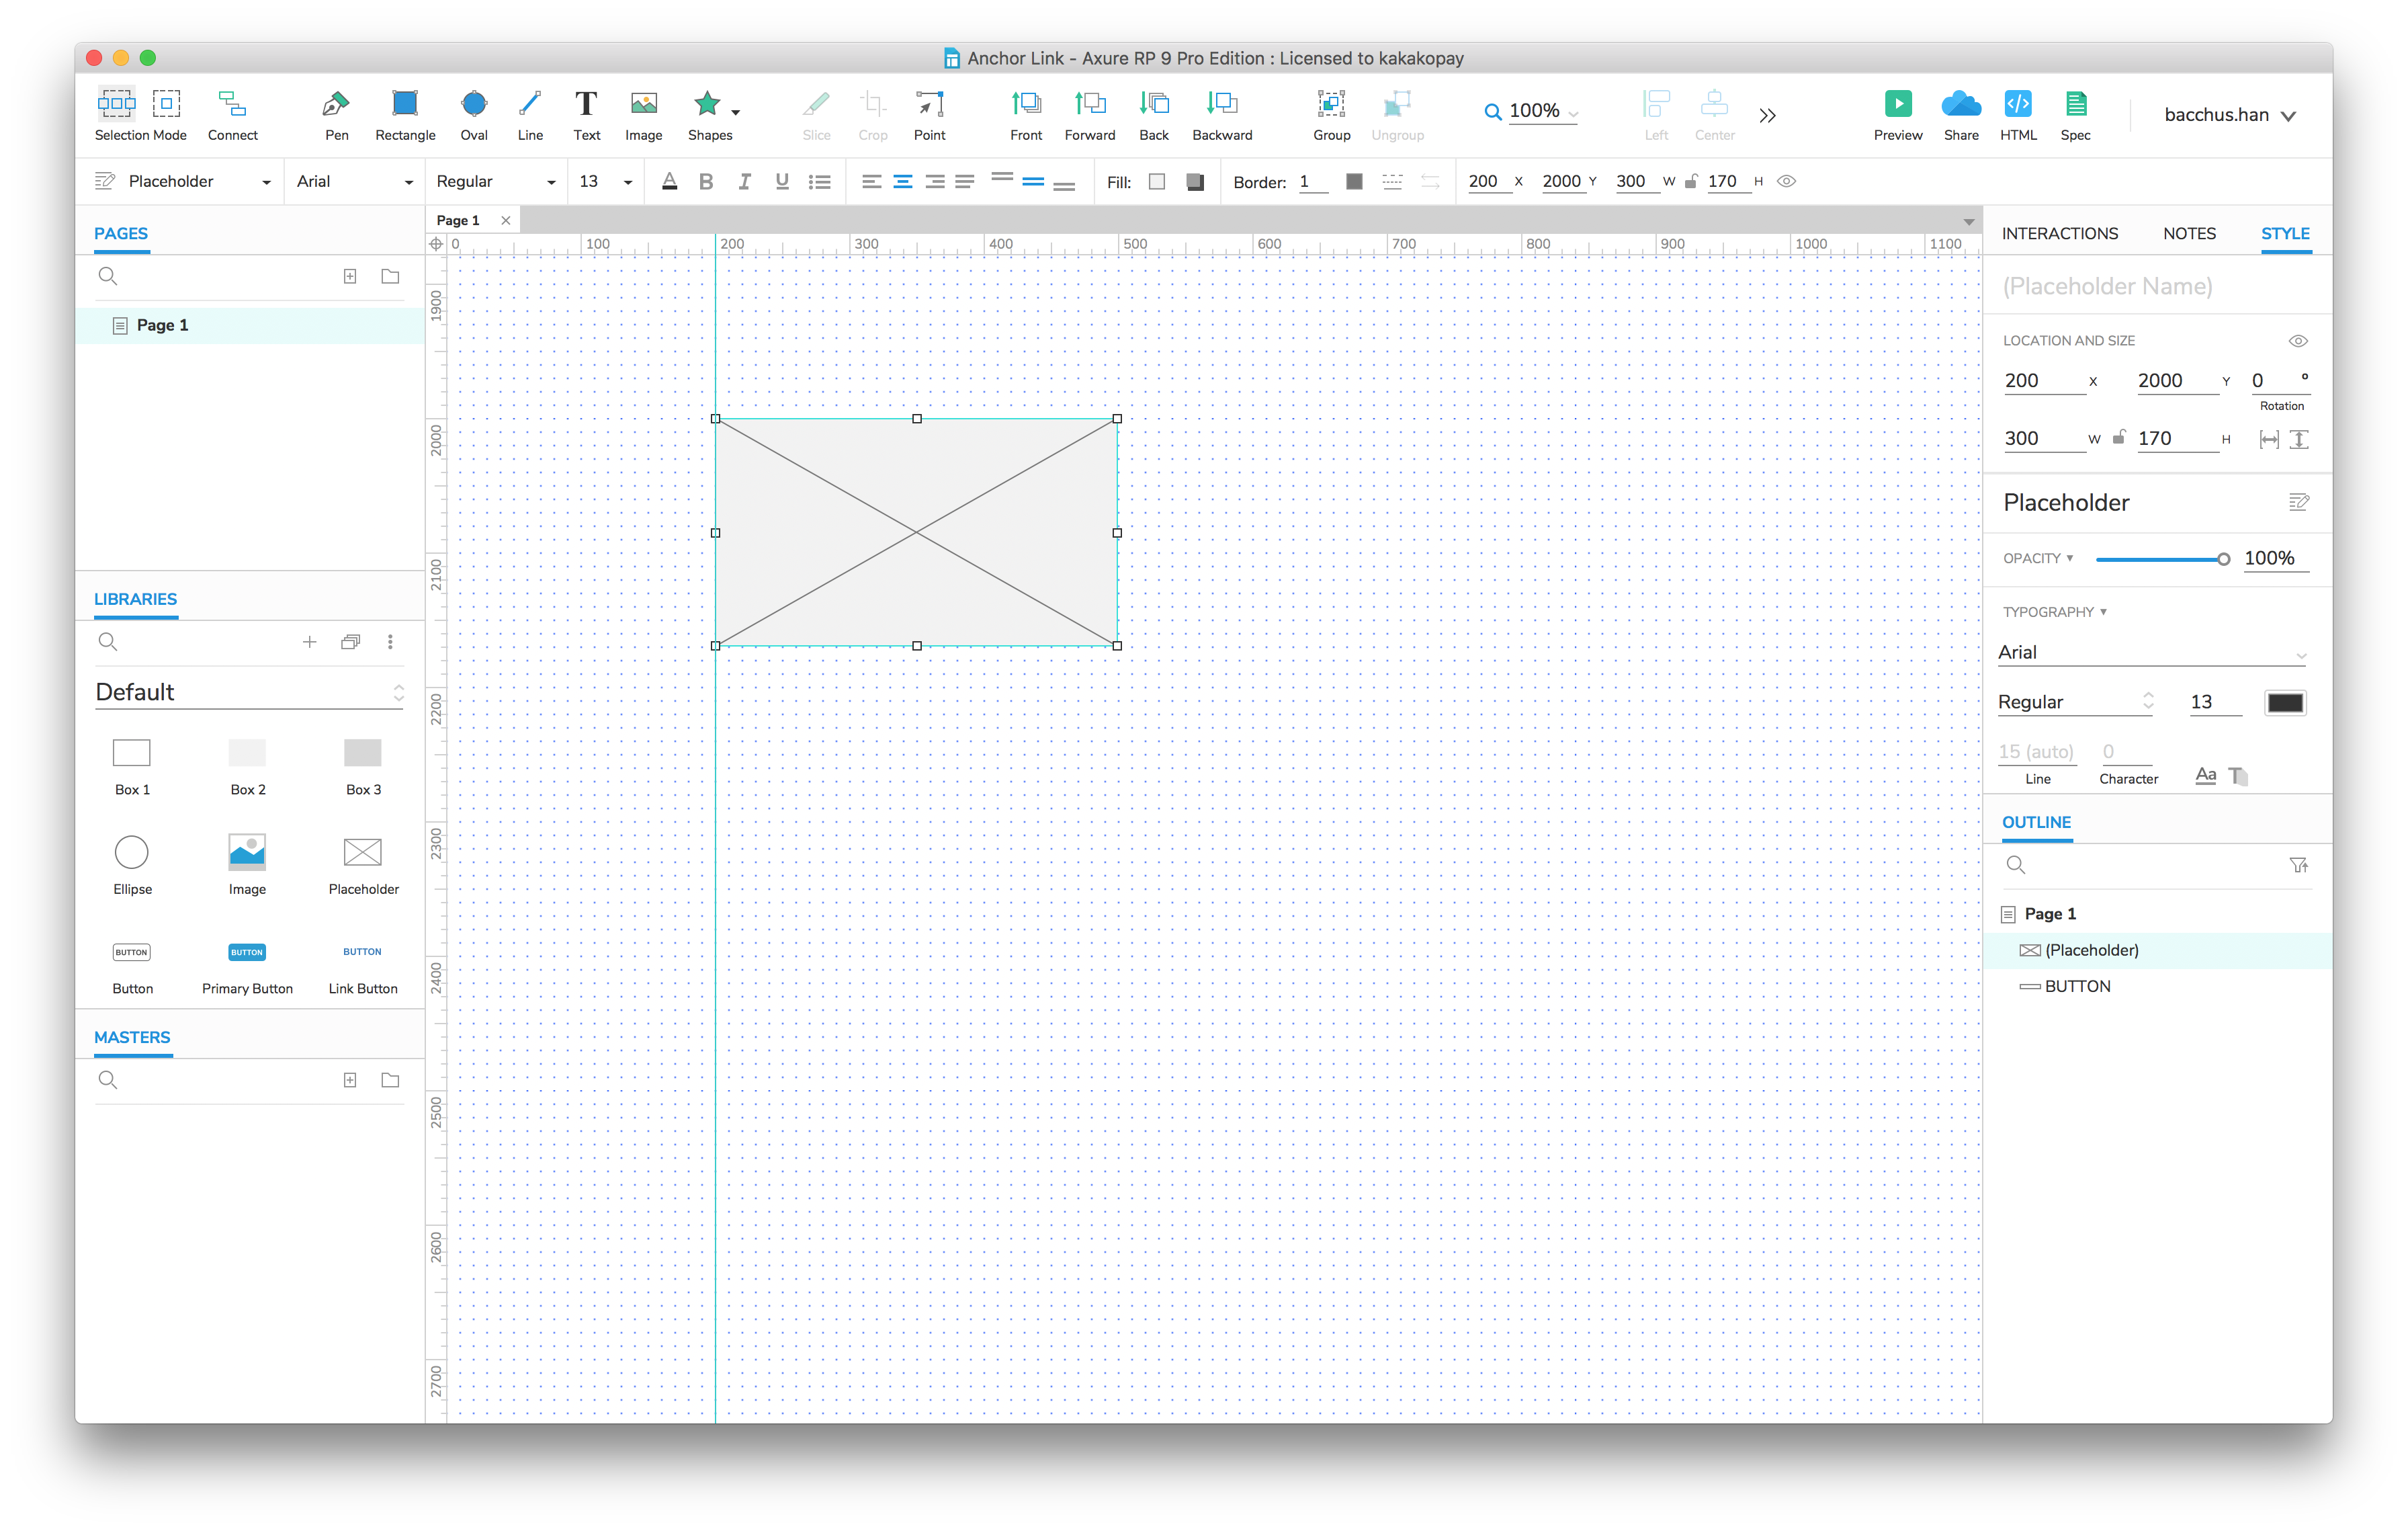Select the Pen tool
This screenshot has width=2408, height=1531.
pyautogui.click(x=336, y=105)
